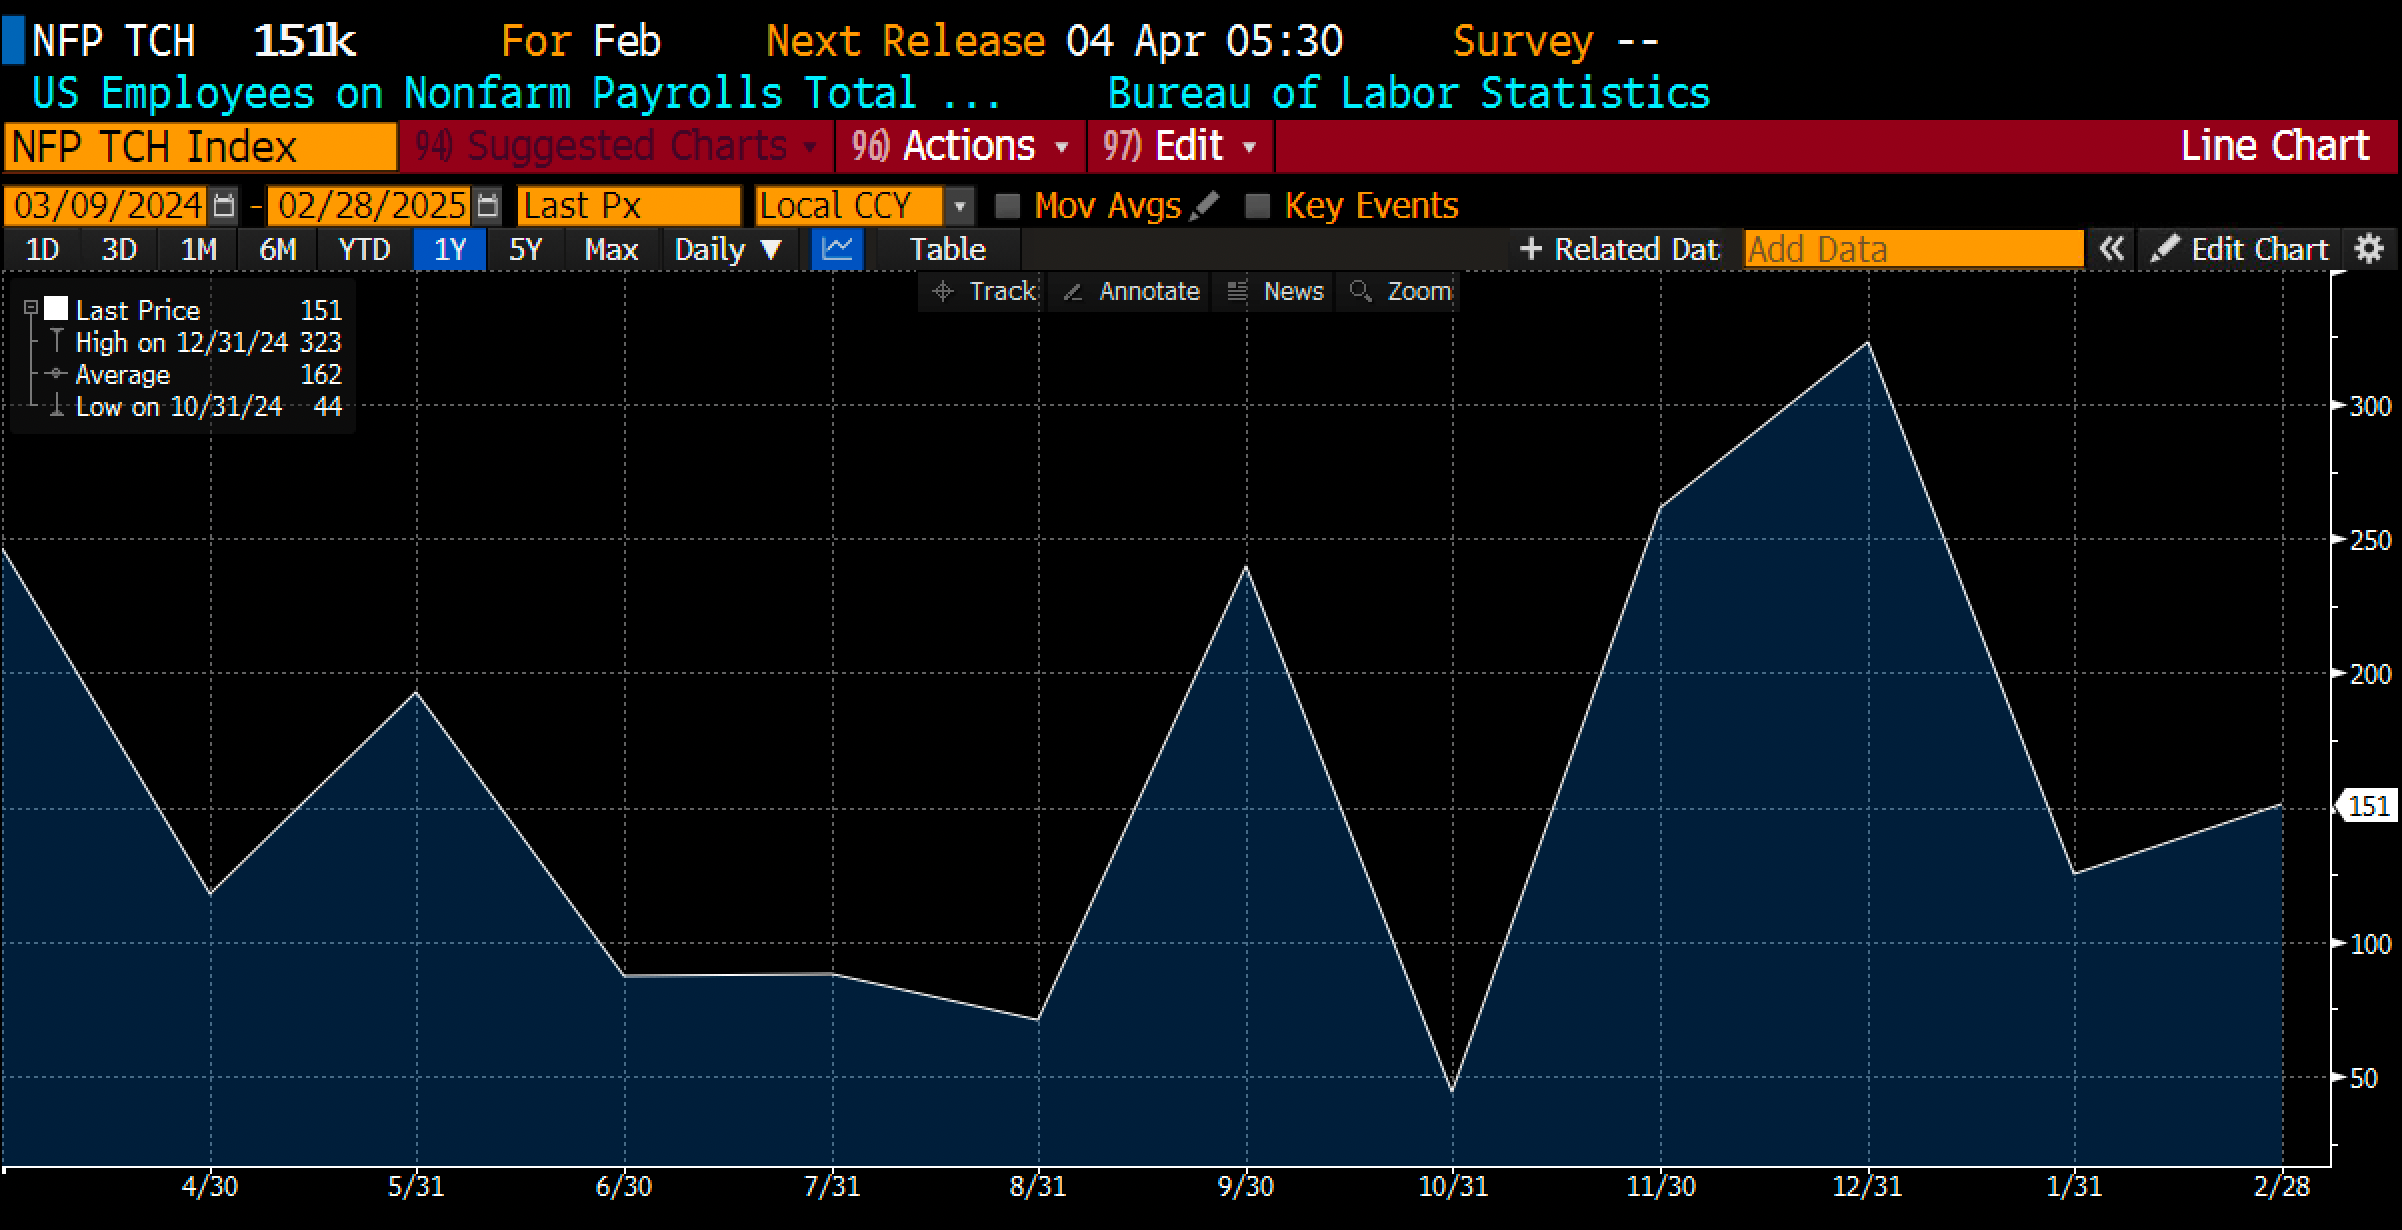2402x1230 pixels.
Task: Activate the Annotate pencil tool
Action: pos(1130,291)
